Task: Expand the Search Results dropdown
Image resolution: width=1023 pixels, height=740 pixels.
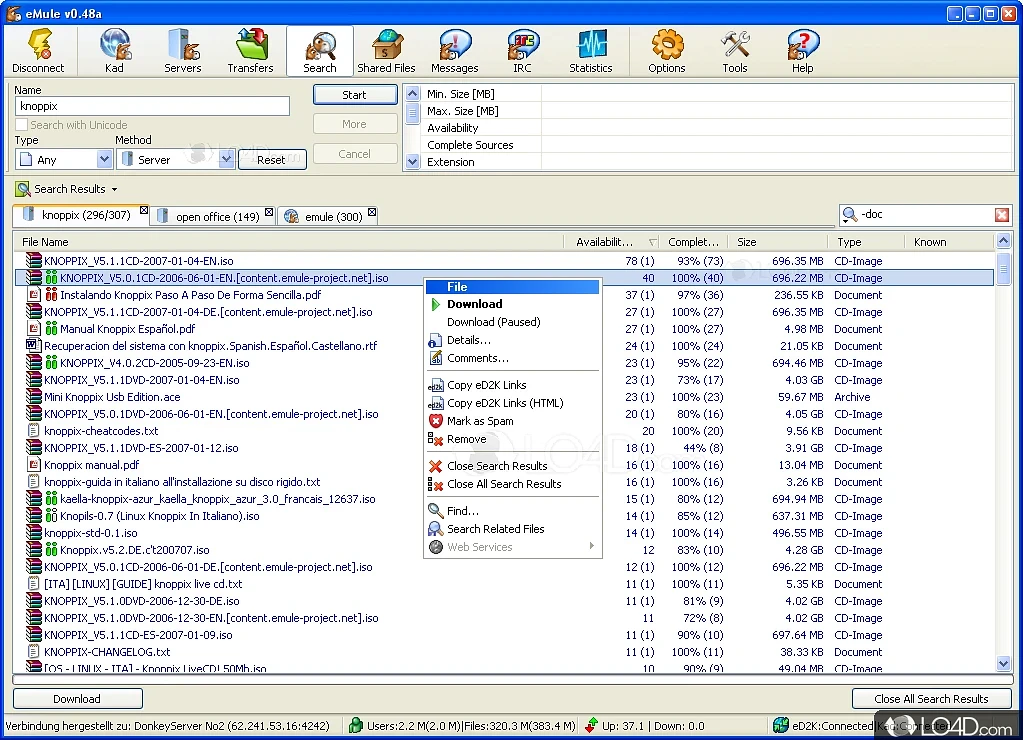Action: (114, 189)
